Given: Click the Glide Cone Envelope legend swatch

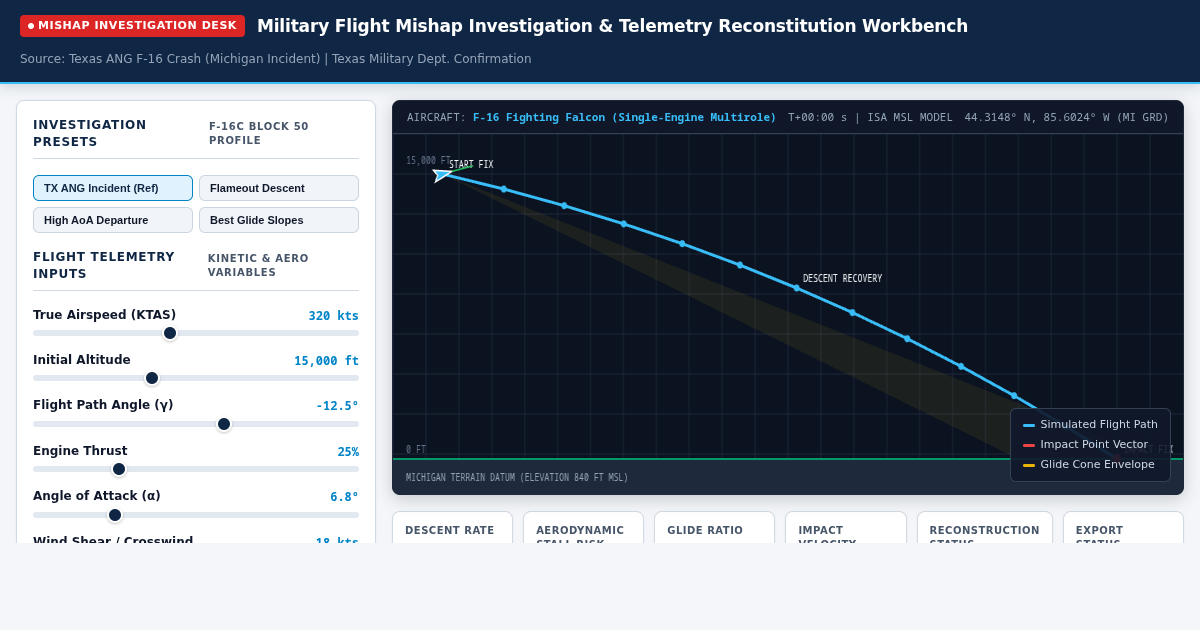Looking at the screenshot, I should (1029, 465).
